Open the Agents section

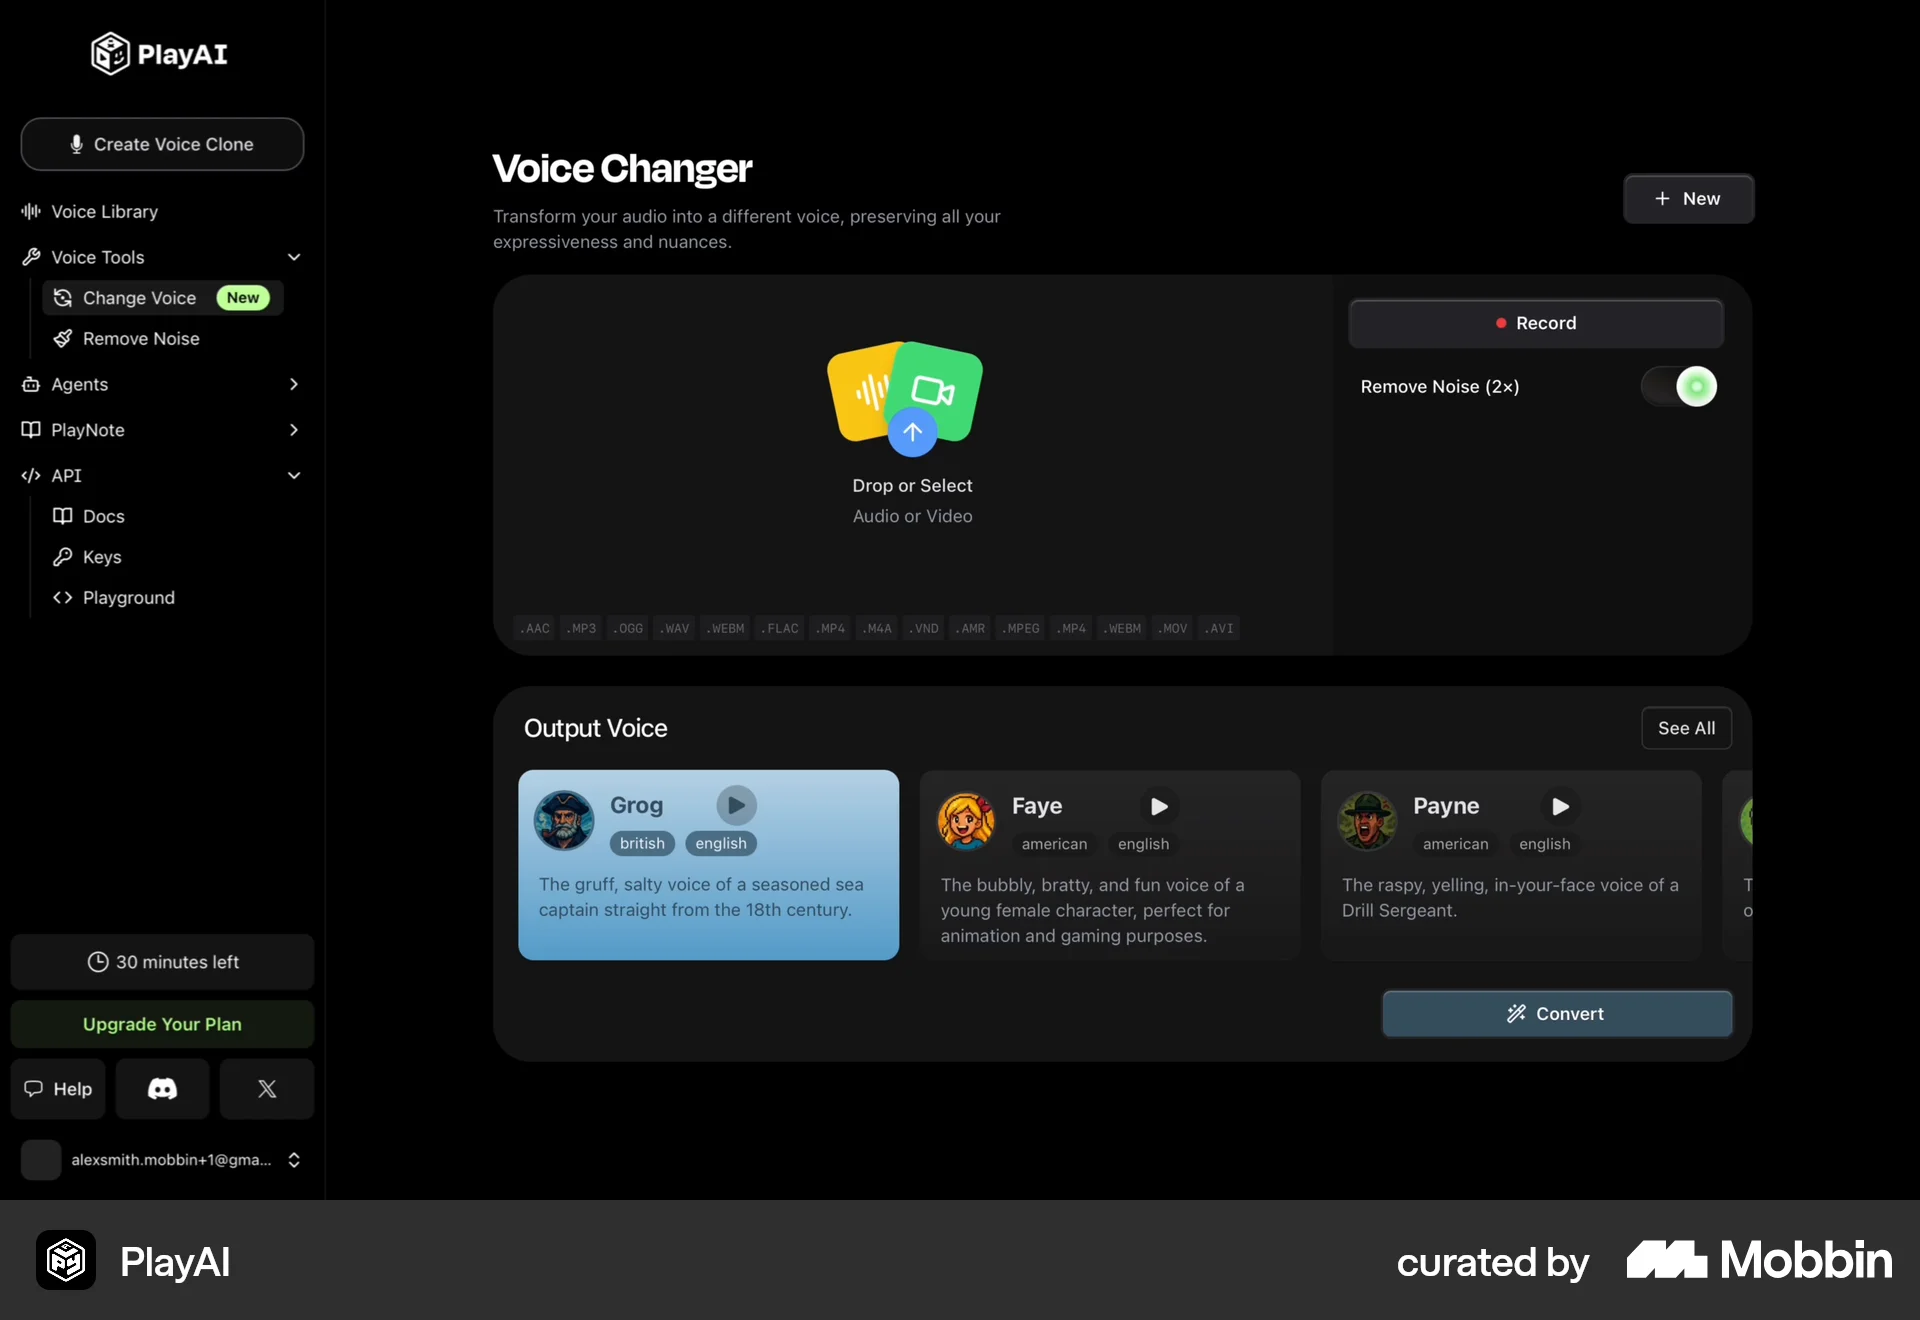tap(80, 384)
